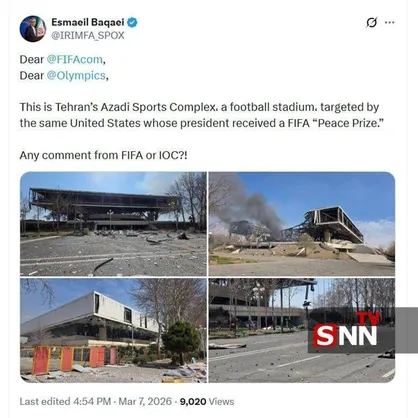Open top-left damaged stadium building photo
This screenshot has height=418, width=418.
click(113, 224)
